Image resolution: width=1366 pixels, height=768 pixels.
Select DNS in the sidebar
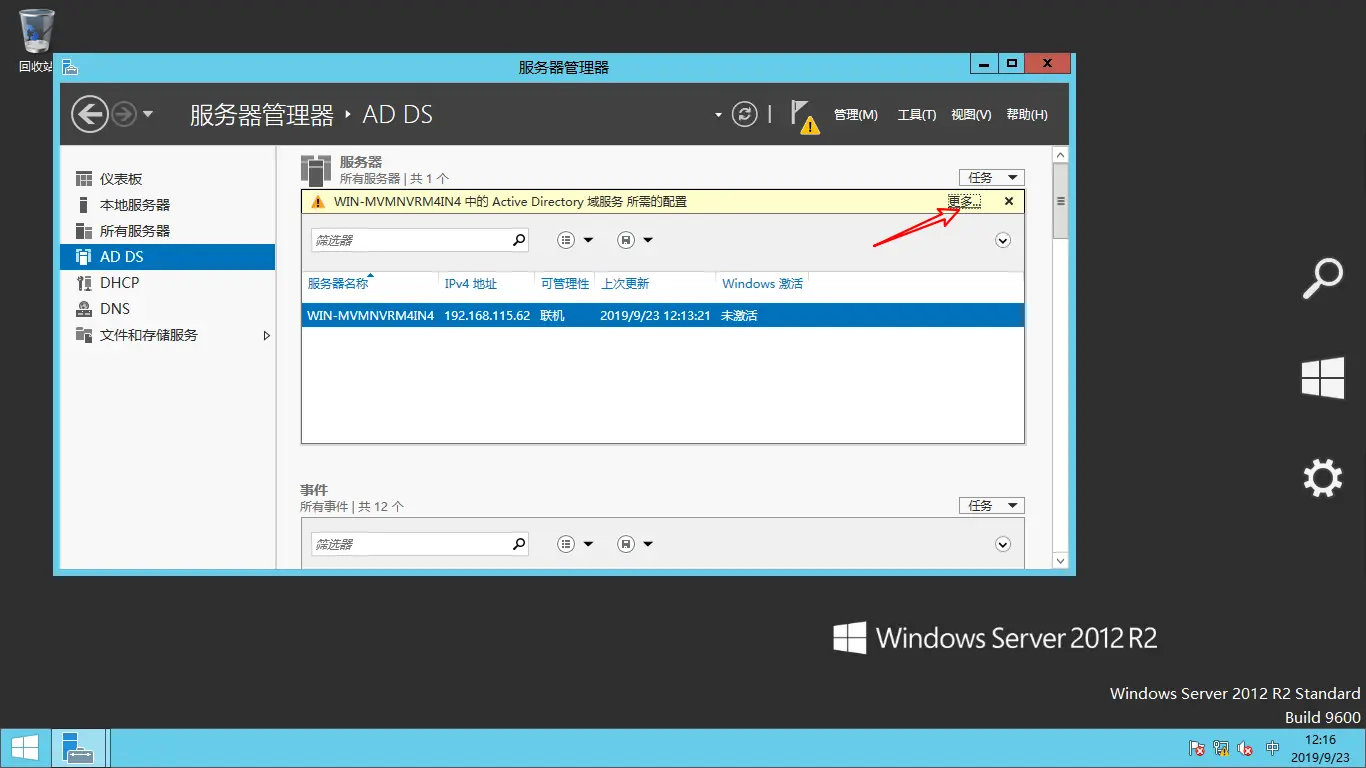(x=167, y=309)
